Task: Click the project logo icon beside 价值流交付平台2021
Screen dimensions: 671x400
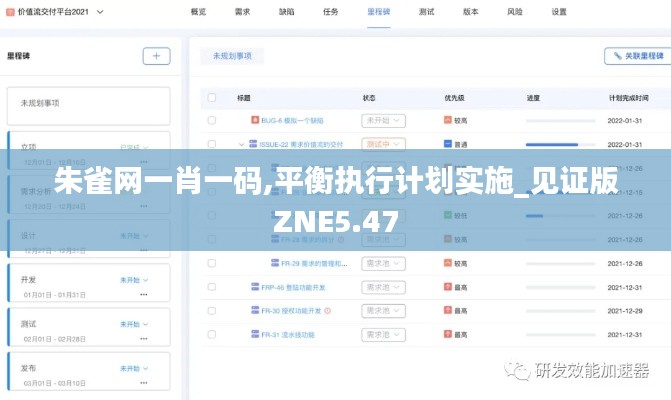Action: tap(10, 12)
